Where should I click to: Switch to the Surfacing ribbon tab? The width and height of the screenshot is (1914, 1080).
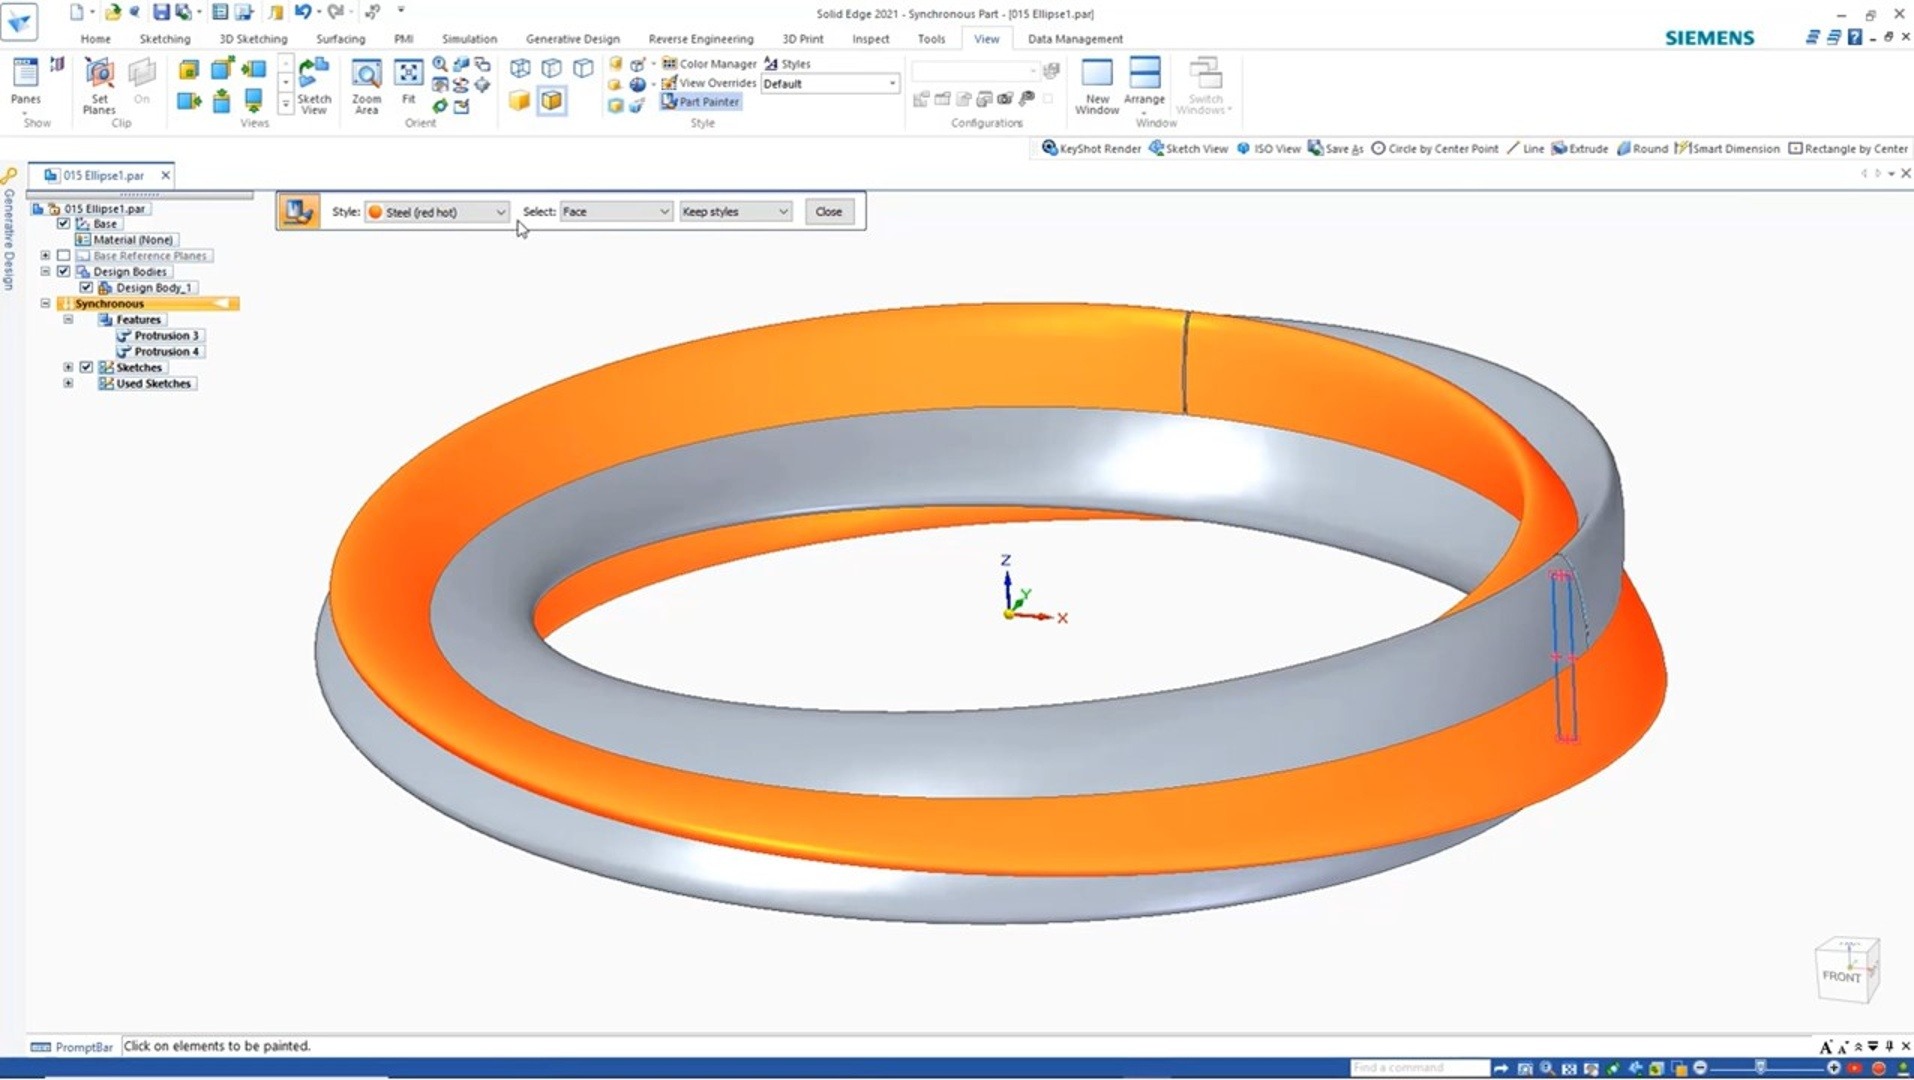(x=340, y=39)
